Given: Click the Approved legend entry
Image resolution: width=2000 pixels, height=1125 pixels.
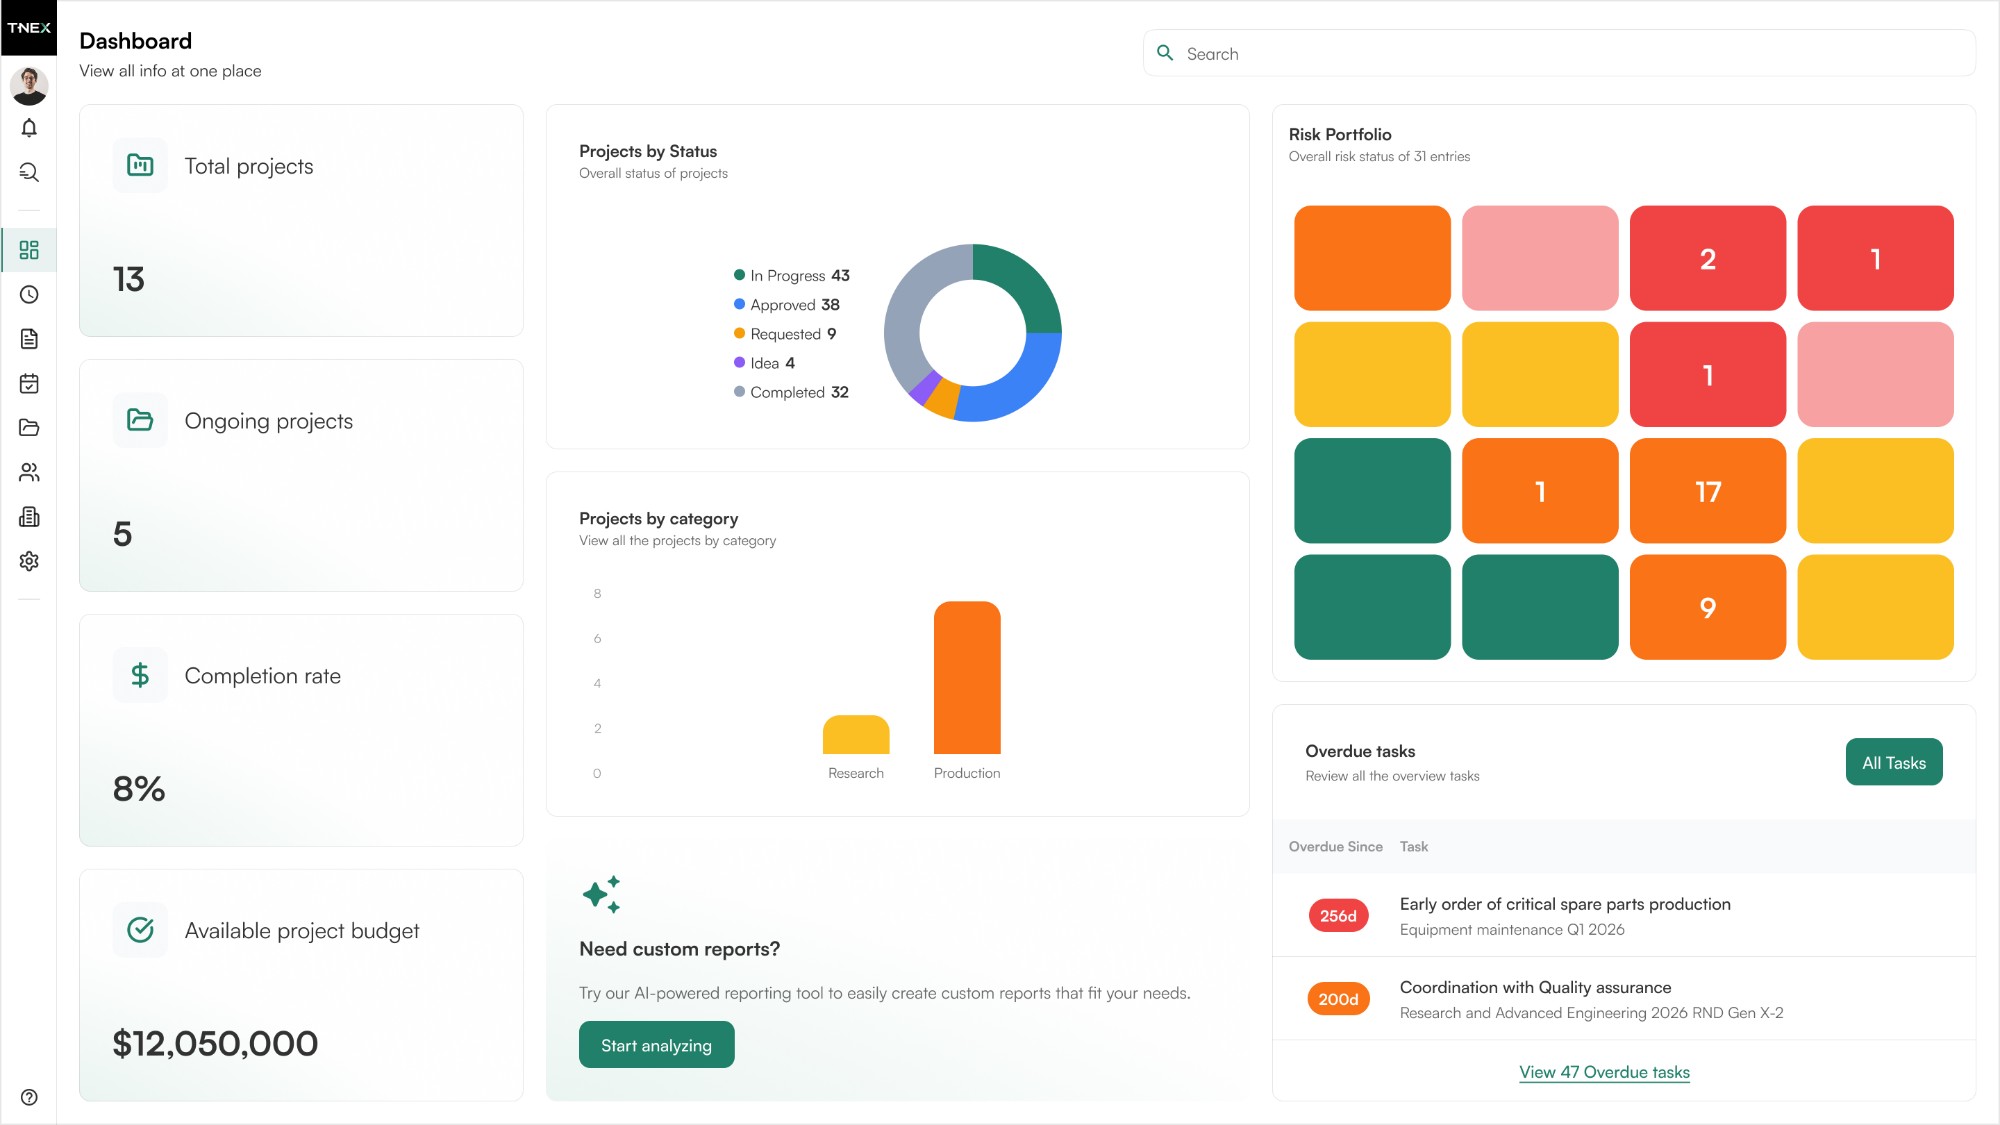Looking at the screenshot, I should [x=787, y=304].
